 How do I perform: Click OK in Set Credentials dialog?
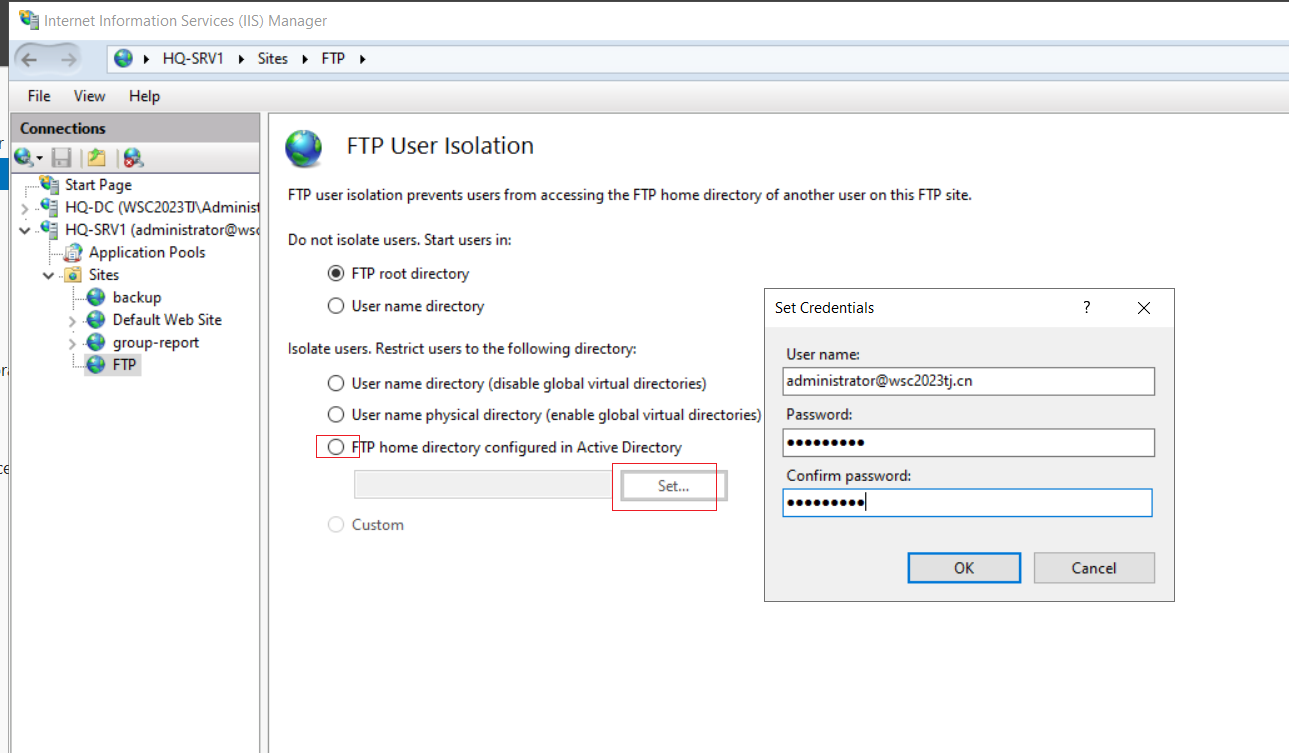pos(964,568)
